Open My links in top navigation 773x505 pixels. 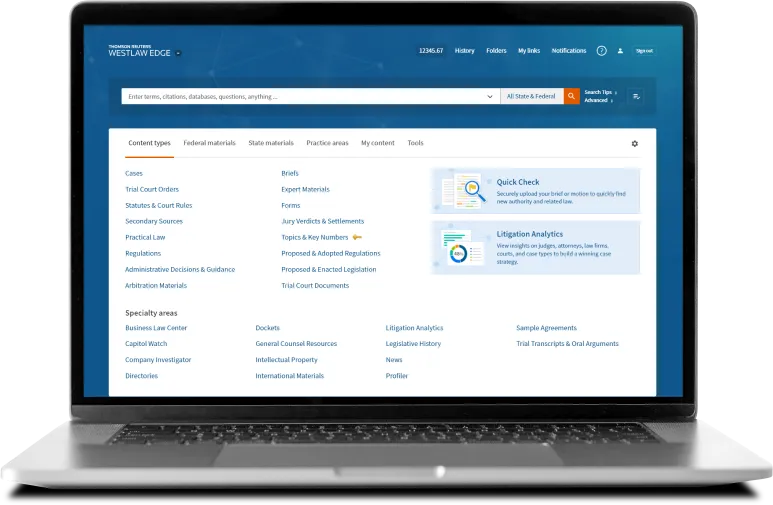[x=529, y=51]
